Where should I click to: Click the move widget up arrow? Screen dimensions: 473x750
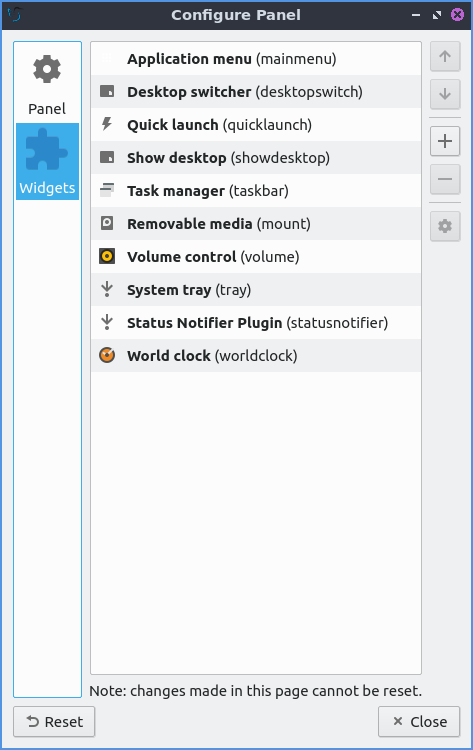click(445, 56)
